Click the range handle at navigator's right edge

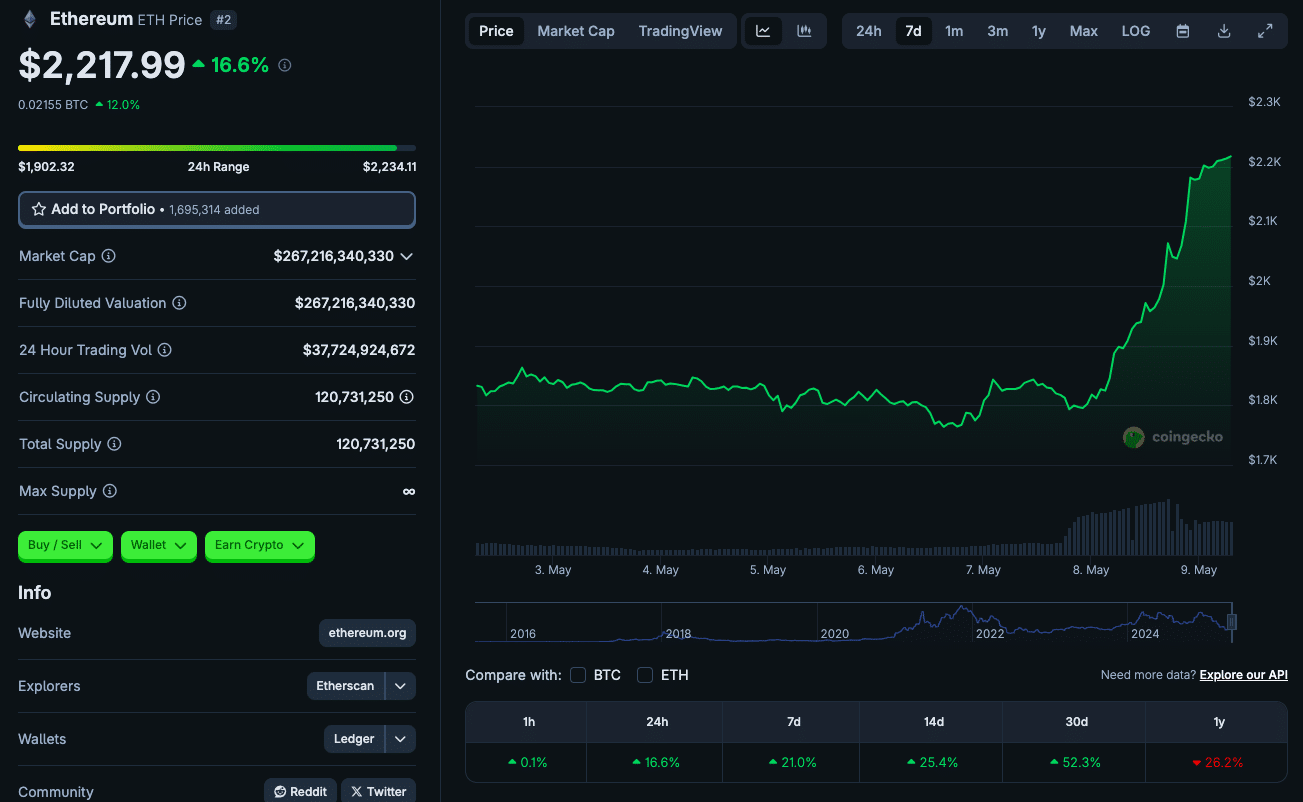click(x=1232, y=621)
